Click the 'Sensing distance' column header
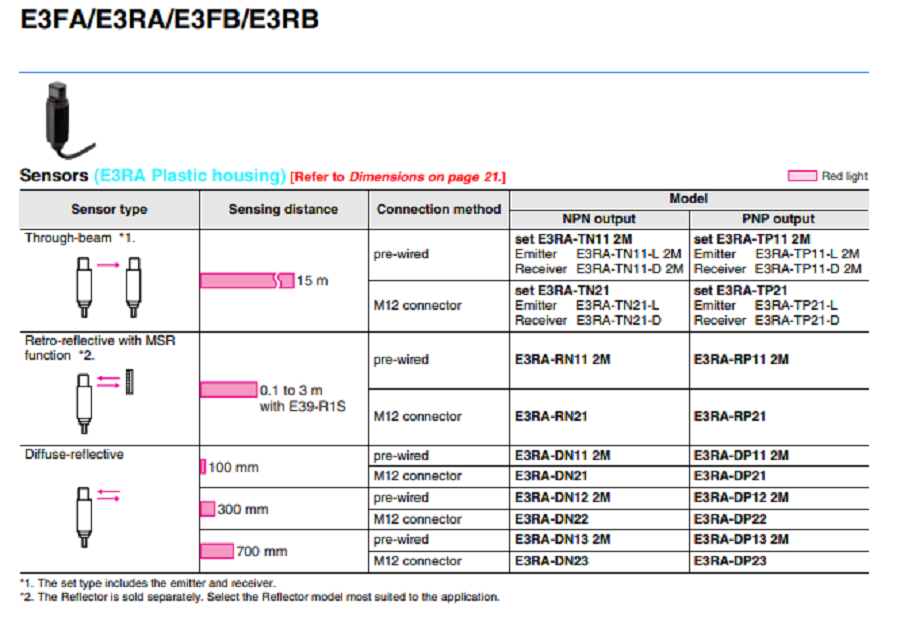This screenshot has height=625, width=900. tap(283, 209)
